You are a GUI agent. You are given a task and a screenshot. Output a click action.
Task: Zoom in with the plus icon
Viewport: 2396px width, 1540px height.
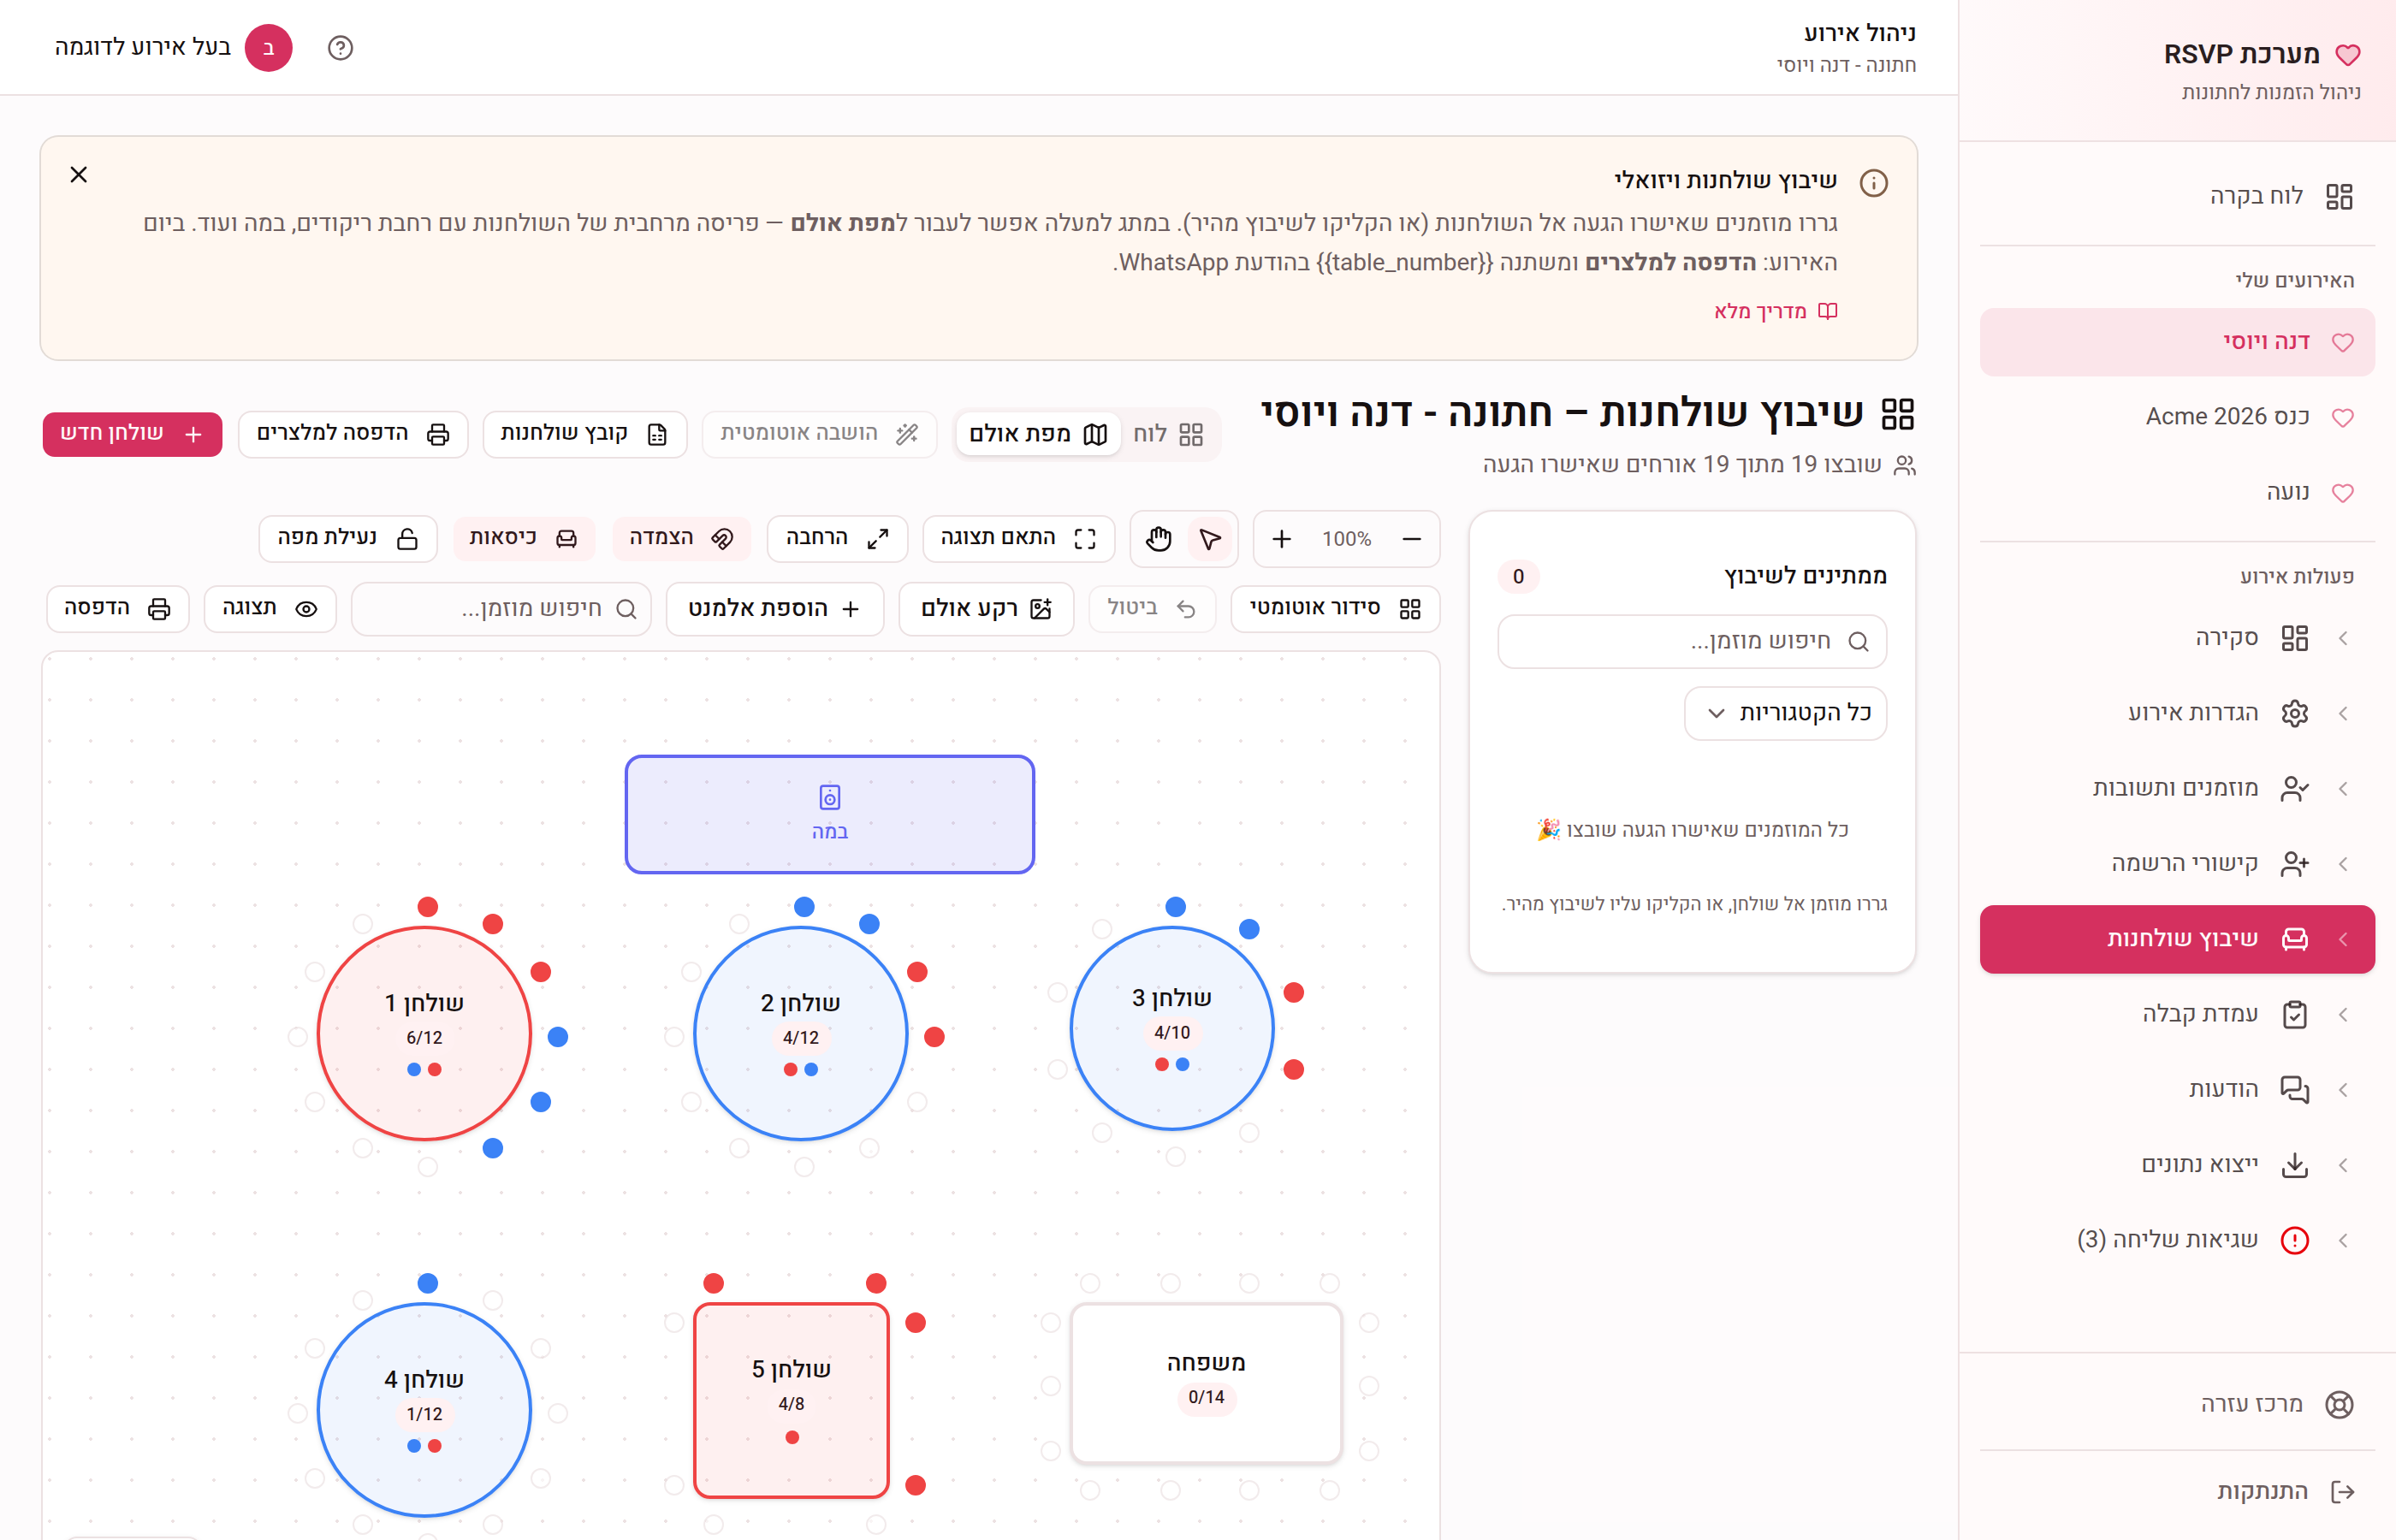point(1281,539)
